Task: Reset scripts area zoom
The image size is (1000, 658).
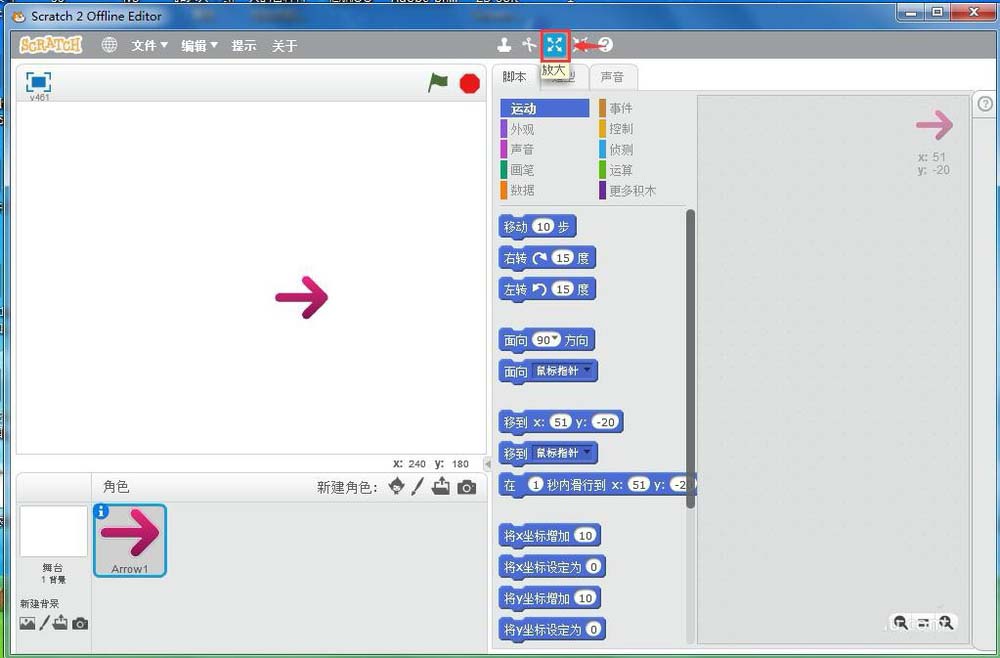Action: coord(923,623)
